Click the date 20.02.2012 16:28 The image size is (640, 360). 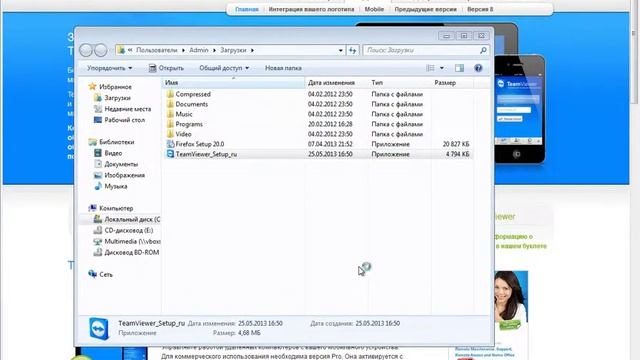point(330,124)
